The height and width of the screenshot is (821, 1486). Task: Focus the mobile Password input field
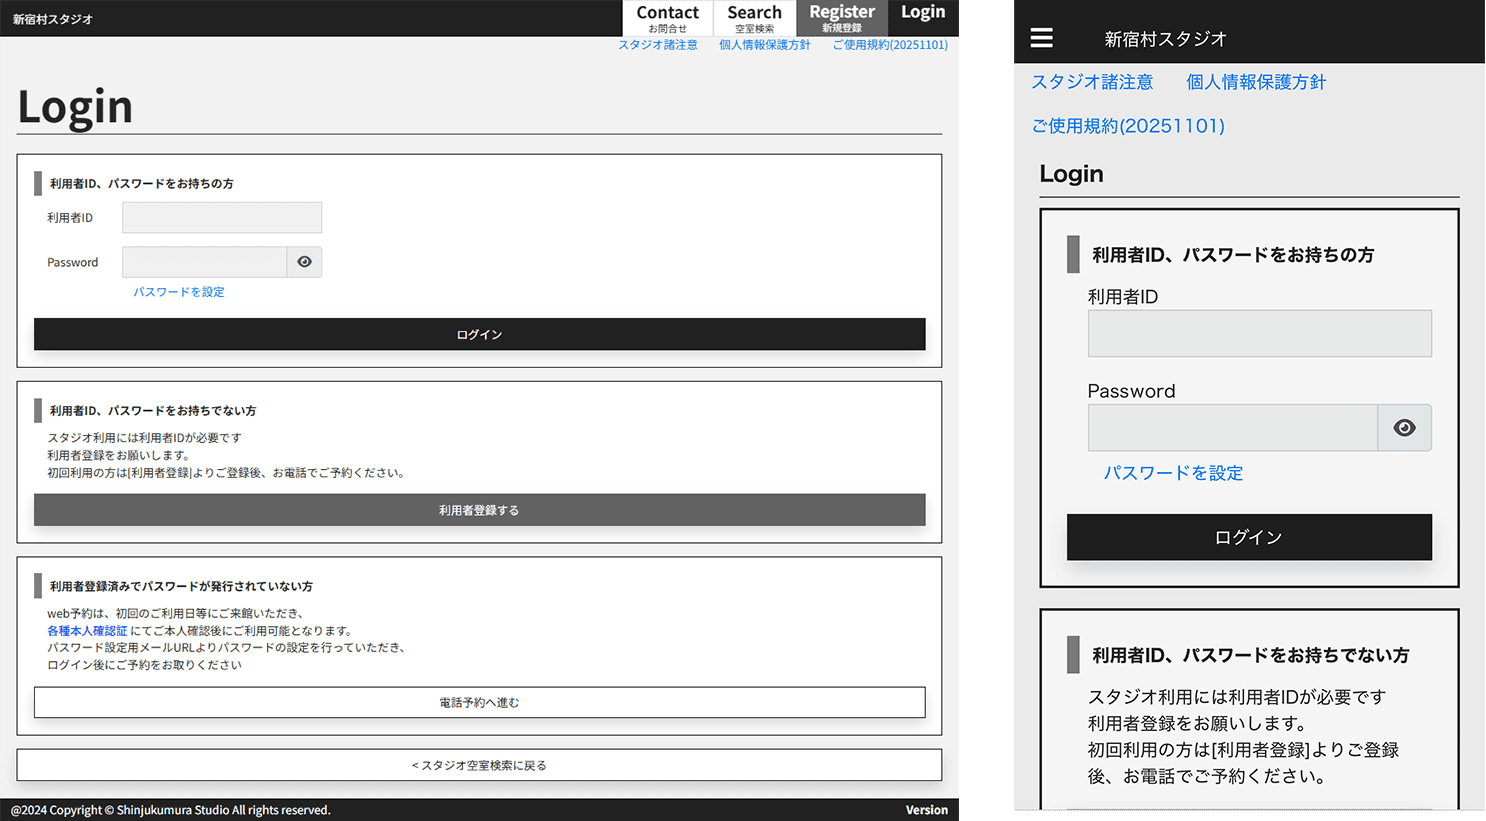[1232, 428]
